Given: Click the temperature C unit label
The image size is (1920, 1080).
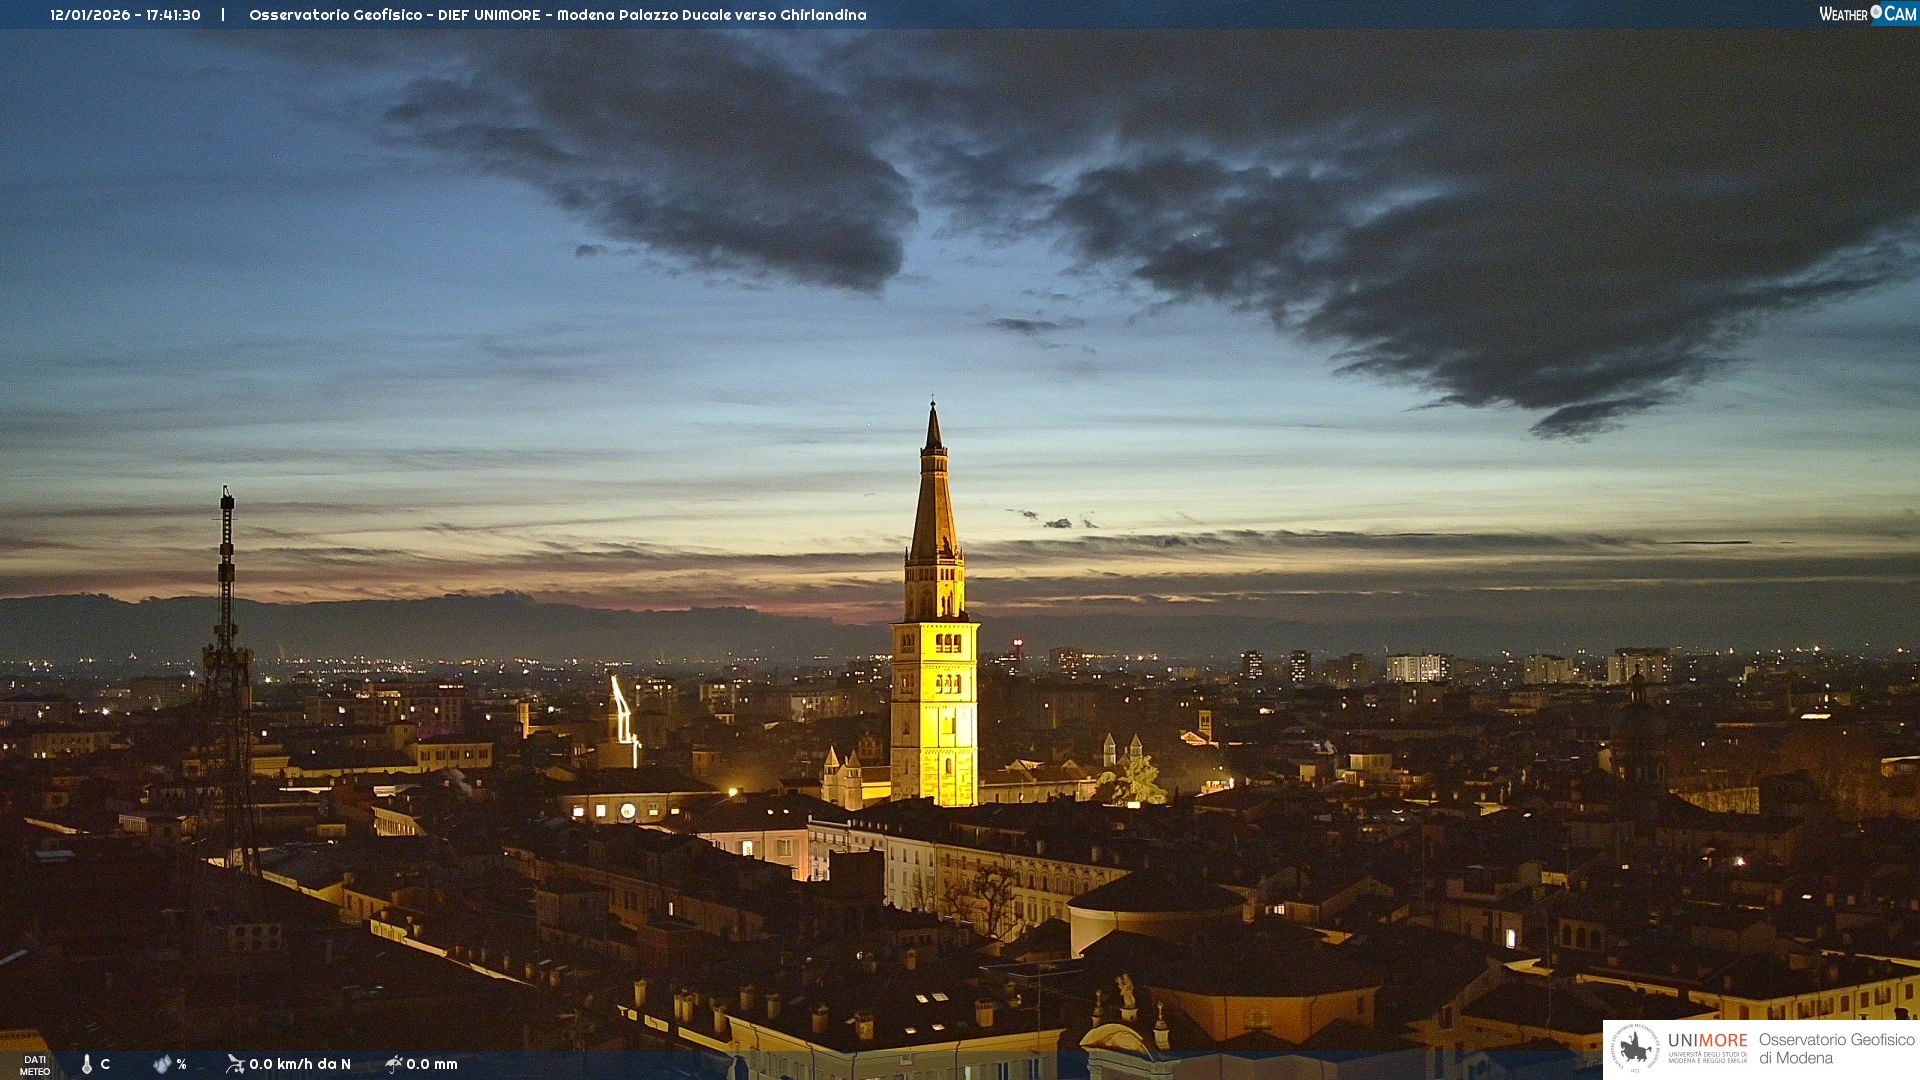Looking at the screenshot, I should point(105,1064).
